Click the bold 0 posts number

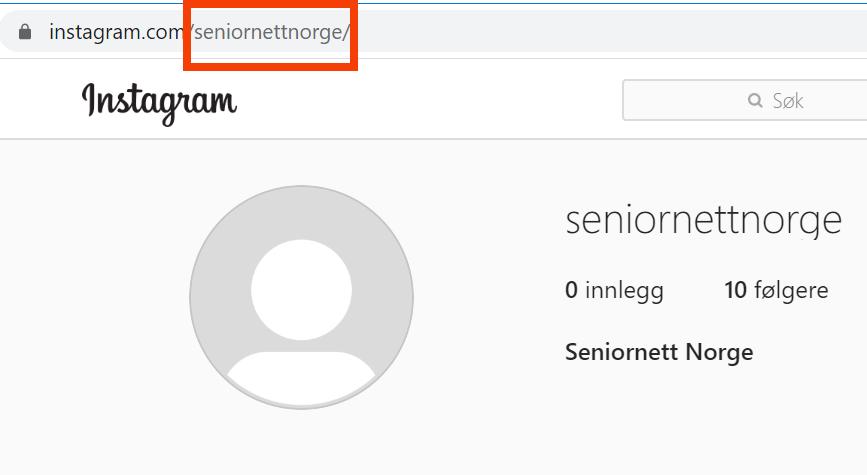(x=571, y=290)
